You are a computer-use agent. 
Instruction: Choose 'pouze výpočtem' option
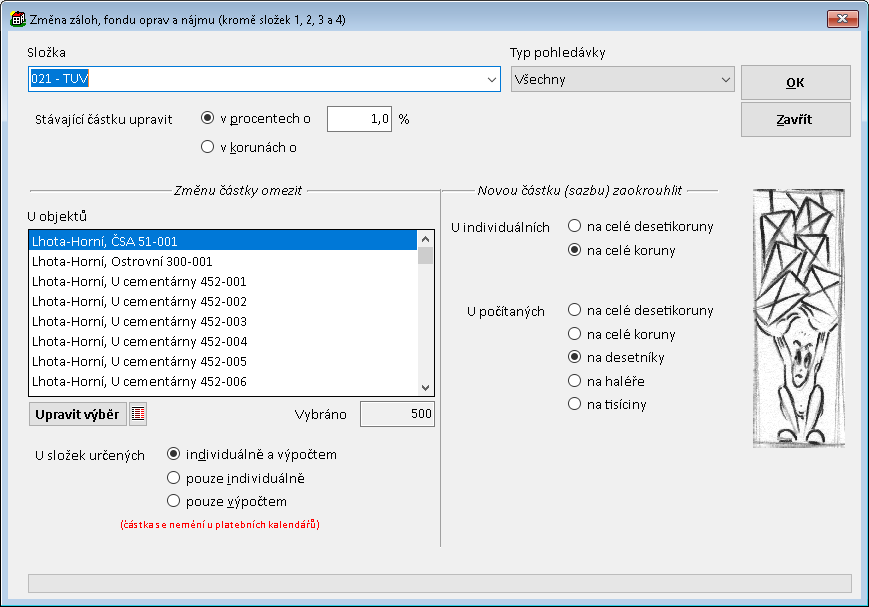pos(174,501)
